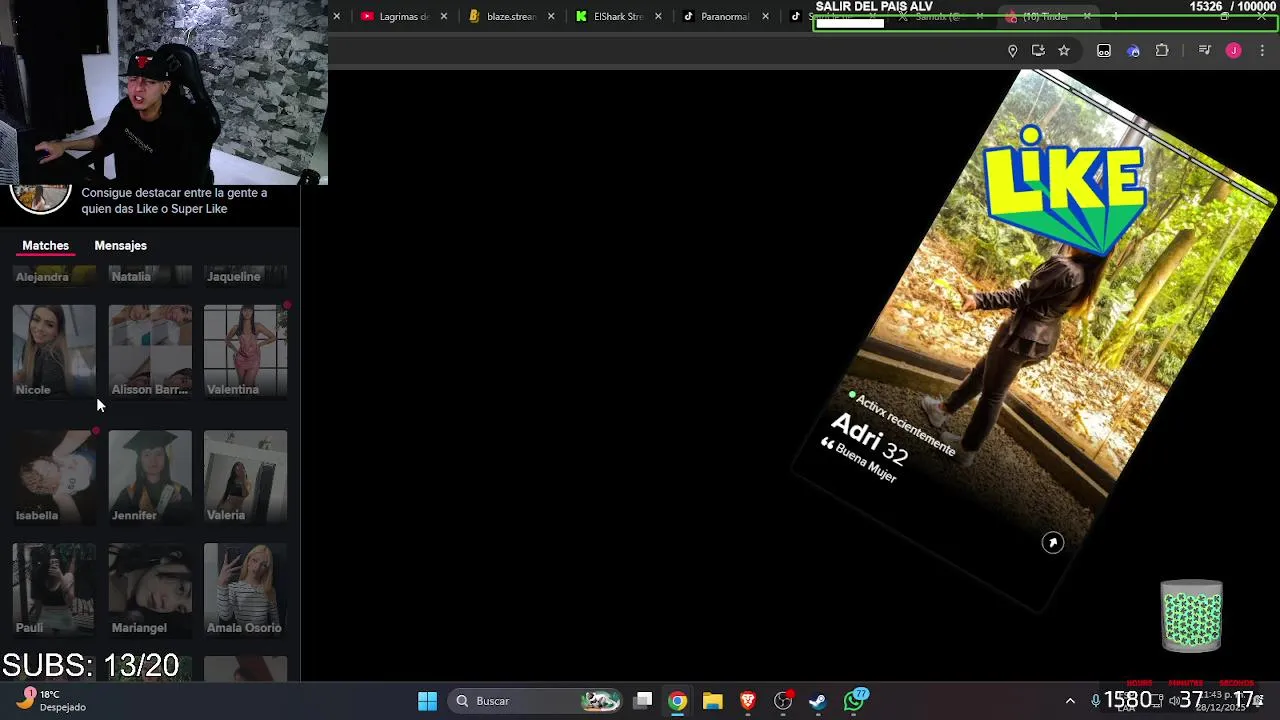Image resolution: width=1280 pixels, height=720 pixels.
Task: Open the media controls icon in Chrome toolbar
Action: [1204, 51]
